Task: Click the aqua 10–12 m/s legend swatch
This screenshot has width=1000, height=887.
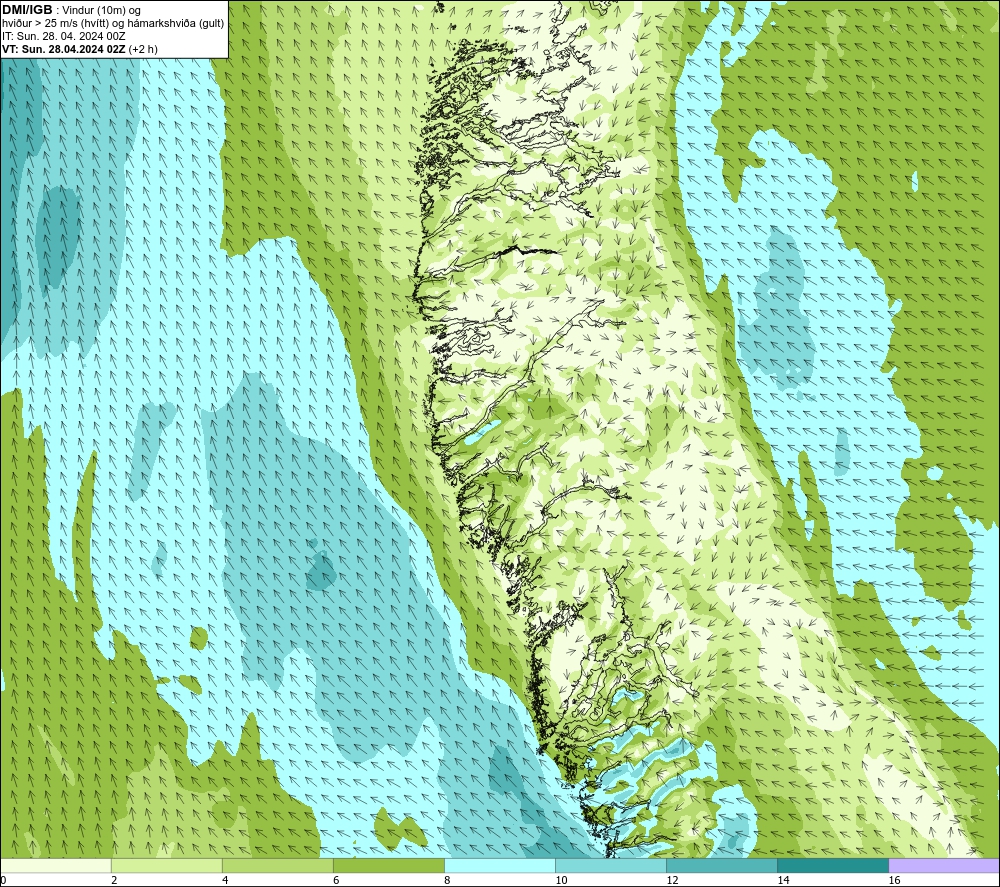Action: (x=610, y=865)
